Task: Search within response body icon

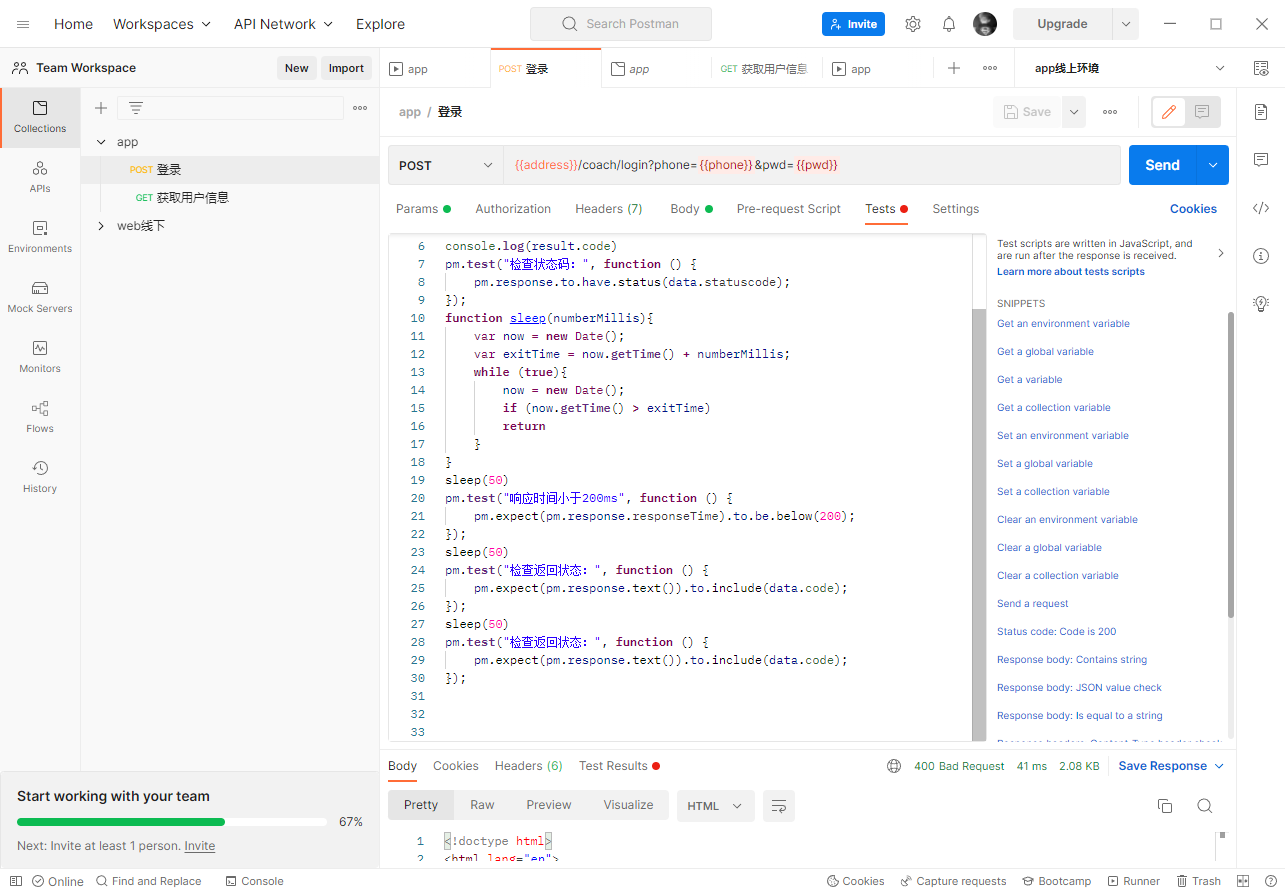Action: click(1205, 806)
